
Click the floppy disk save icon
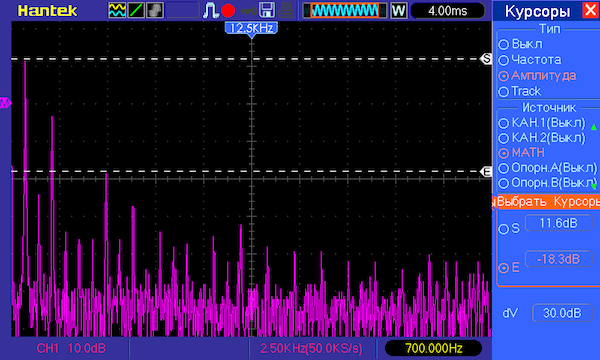(267, 10)
